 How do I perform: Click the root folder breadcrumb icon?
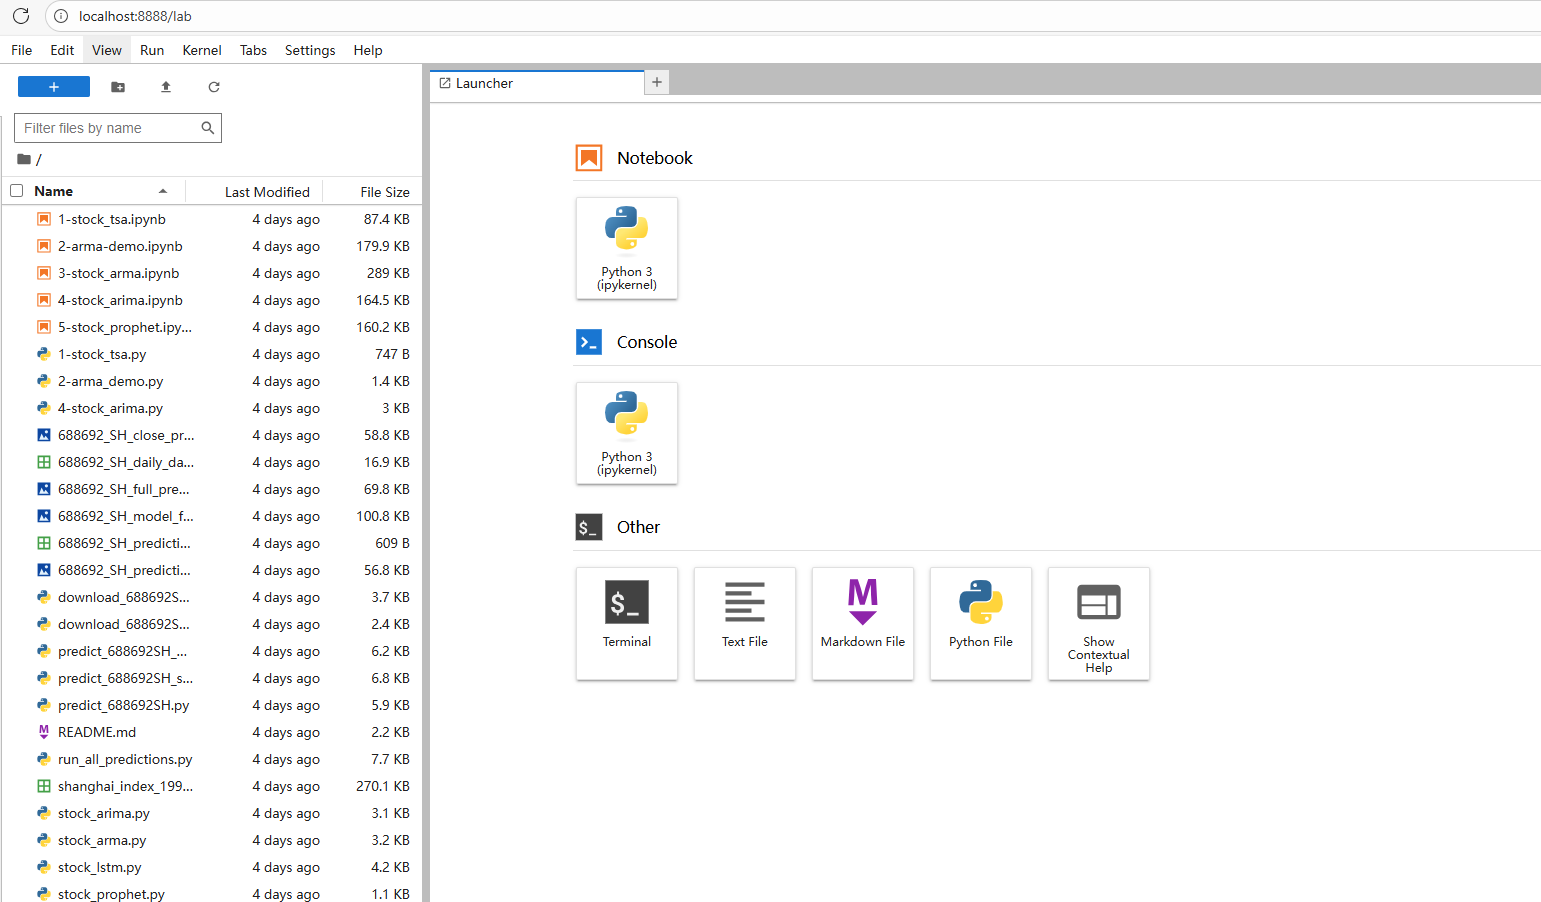[24, 159]
